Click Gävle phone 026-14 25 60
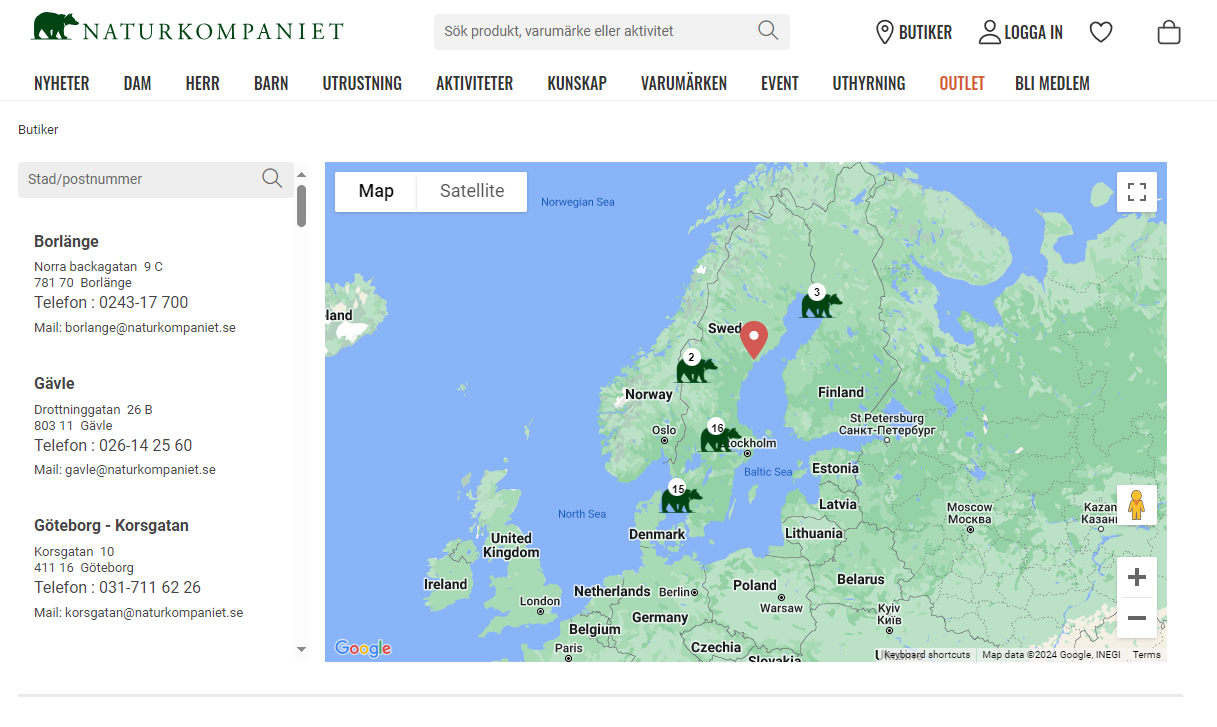This screenshot has height=727, width=1217. 145,445
